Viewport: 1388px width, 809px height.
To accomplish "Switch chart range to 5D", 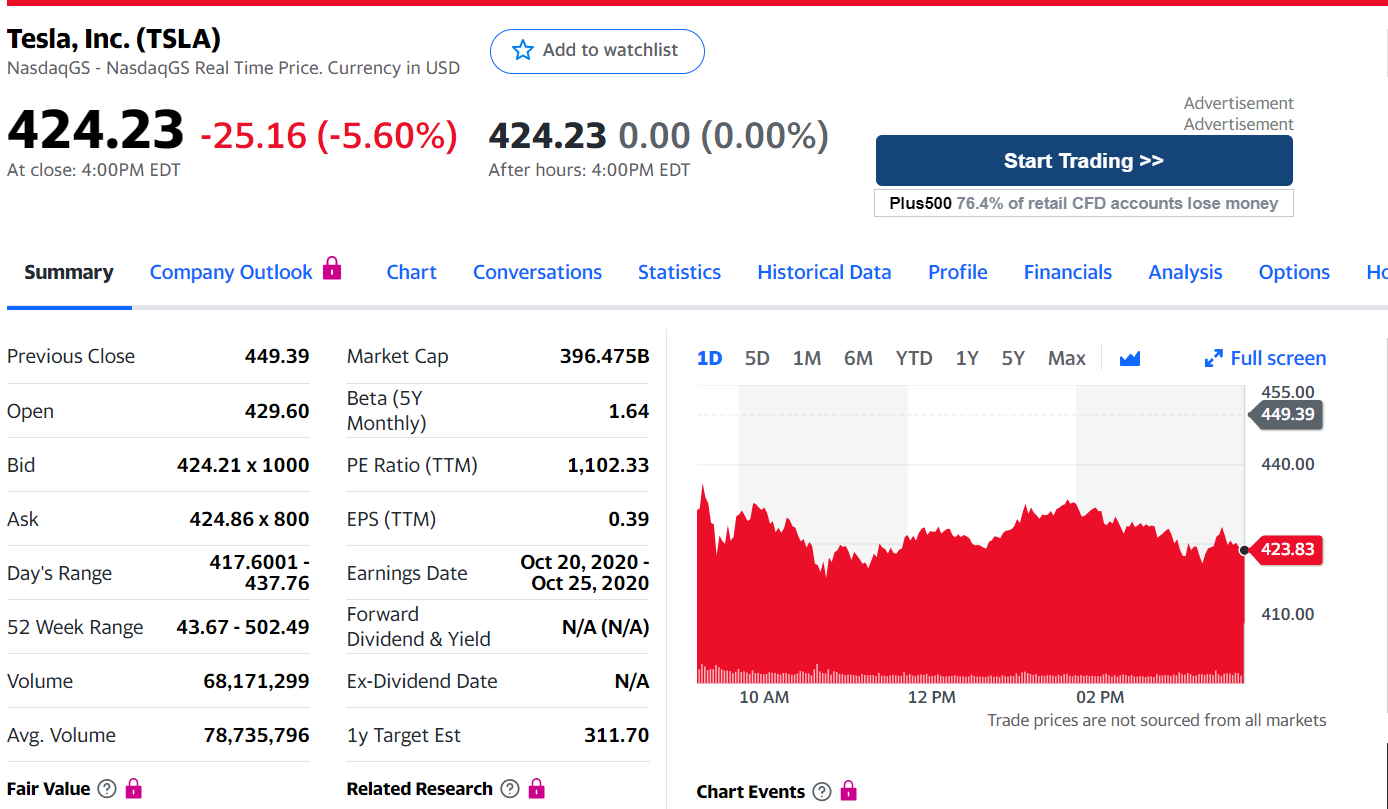I will pos(757,358).
